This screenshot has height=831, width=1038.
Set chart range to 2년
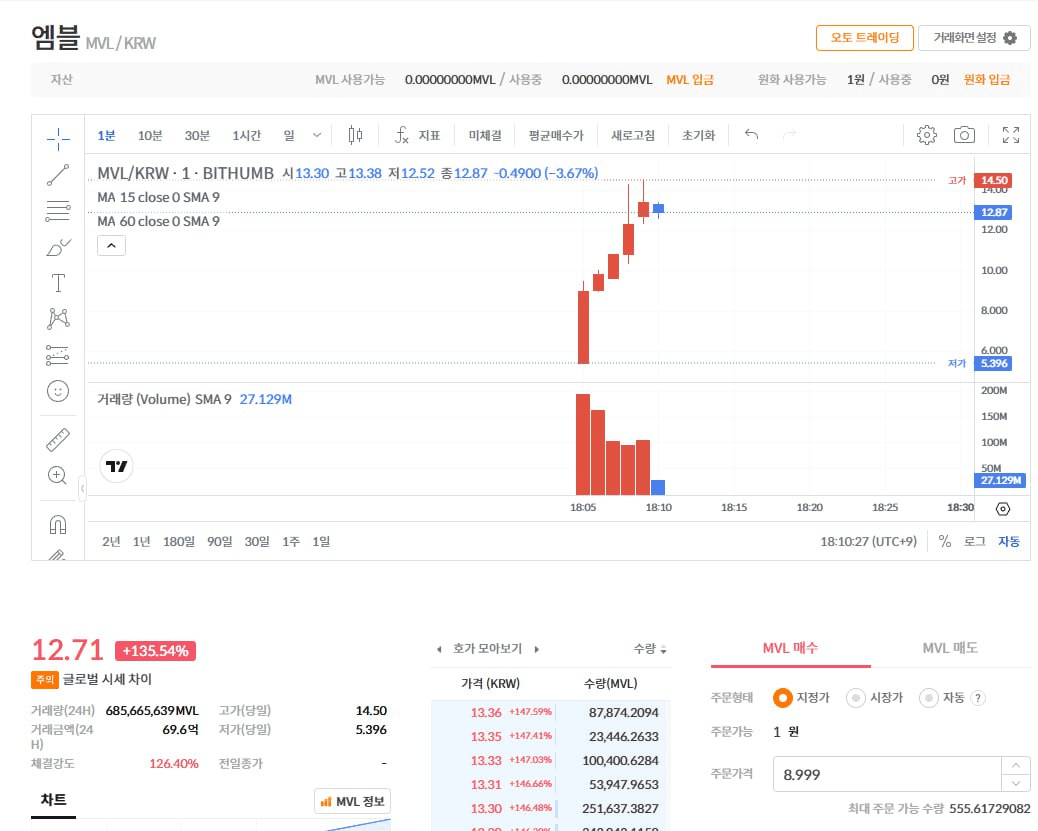pyautogui.click(x=111, y=542)
